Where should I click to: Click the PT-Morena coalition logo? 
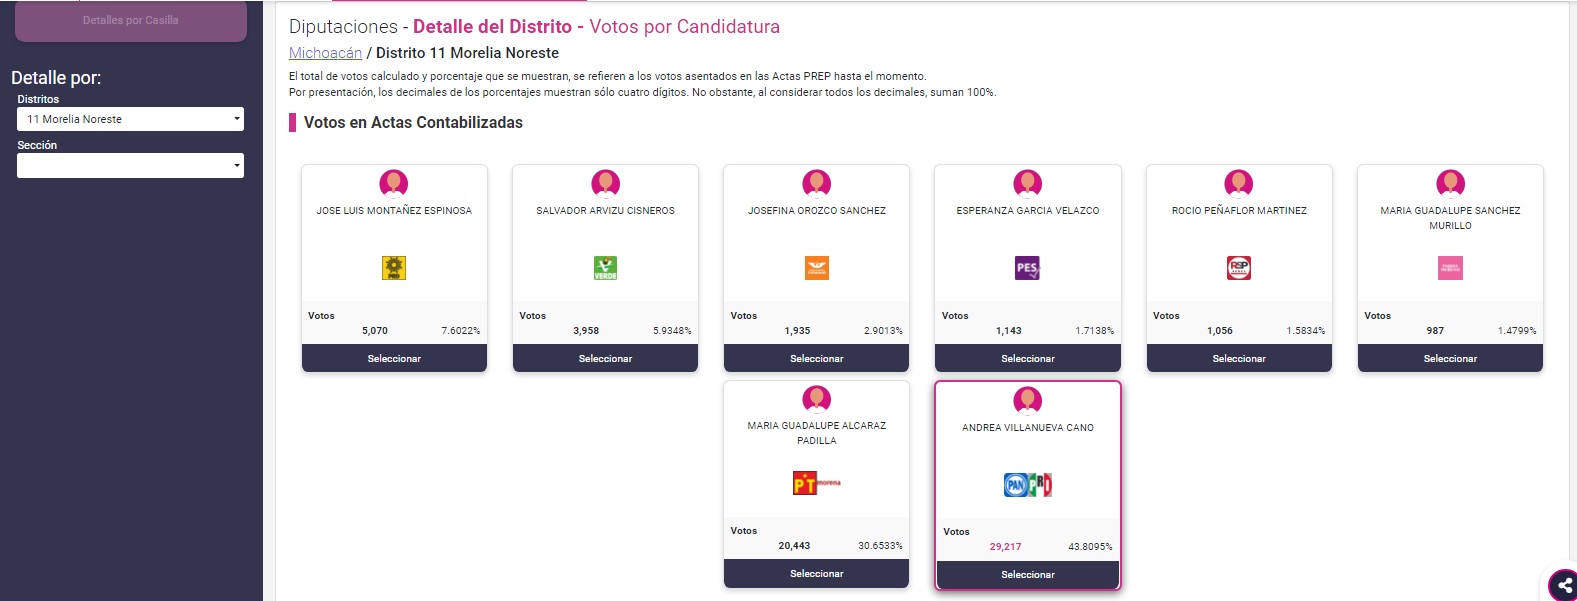(x=817, y=483)
